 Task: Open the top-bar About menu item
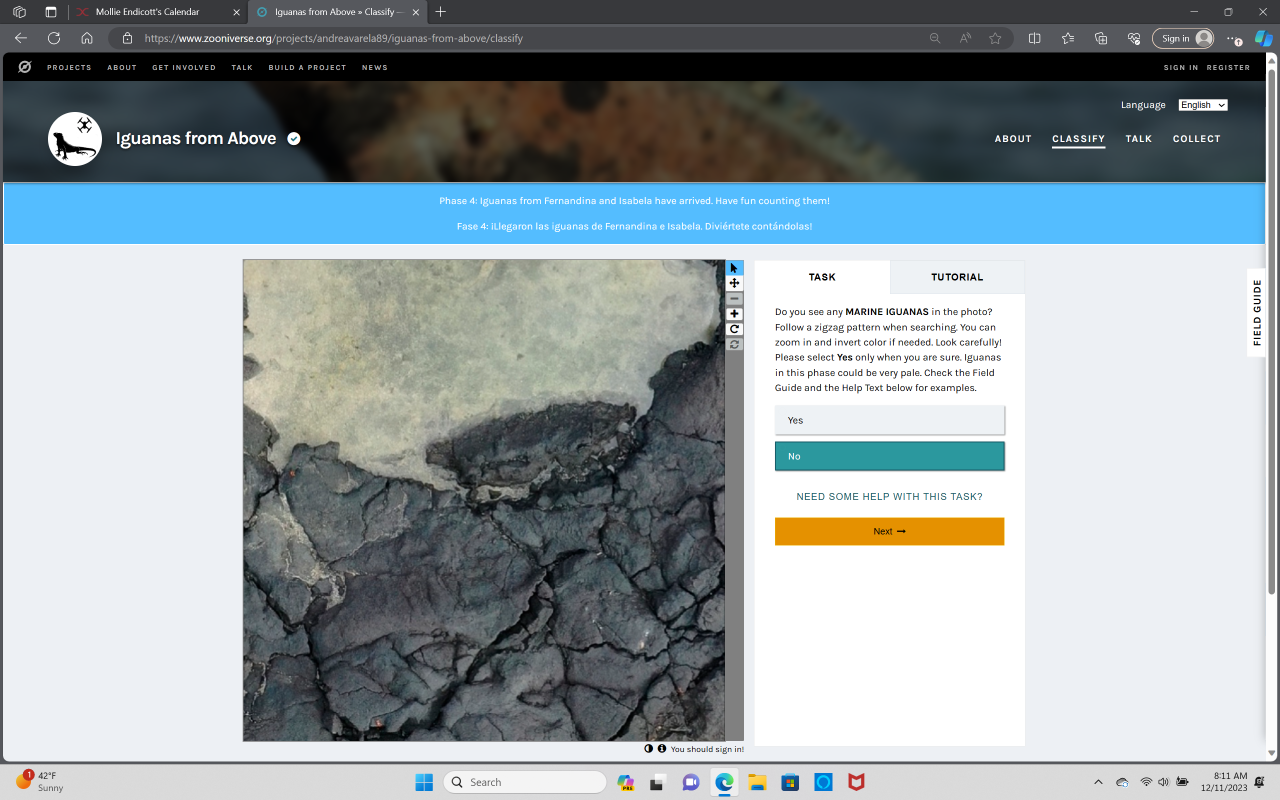tap(122, 68)
